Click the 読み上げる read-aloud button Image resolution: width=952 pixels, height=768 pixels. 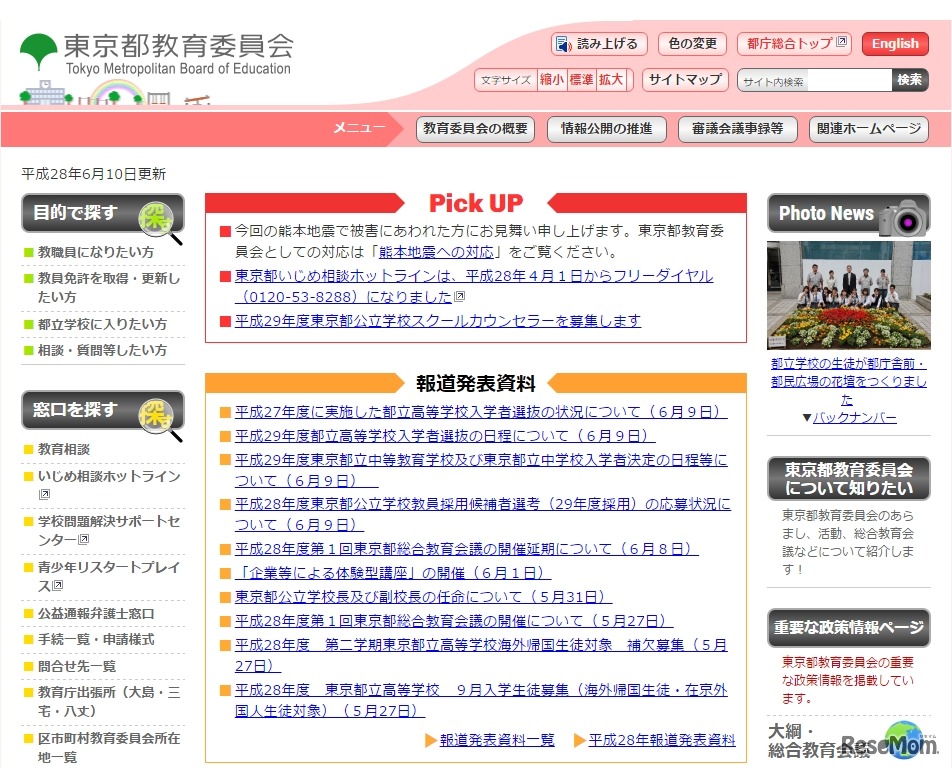coord(599,44)
